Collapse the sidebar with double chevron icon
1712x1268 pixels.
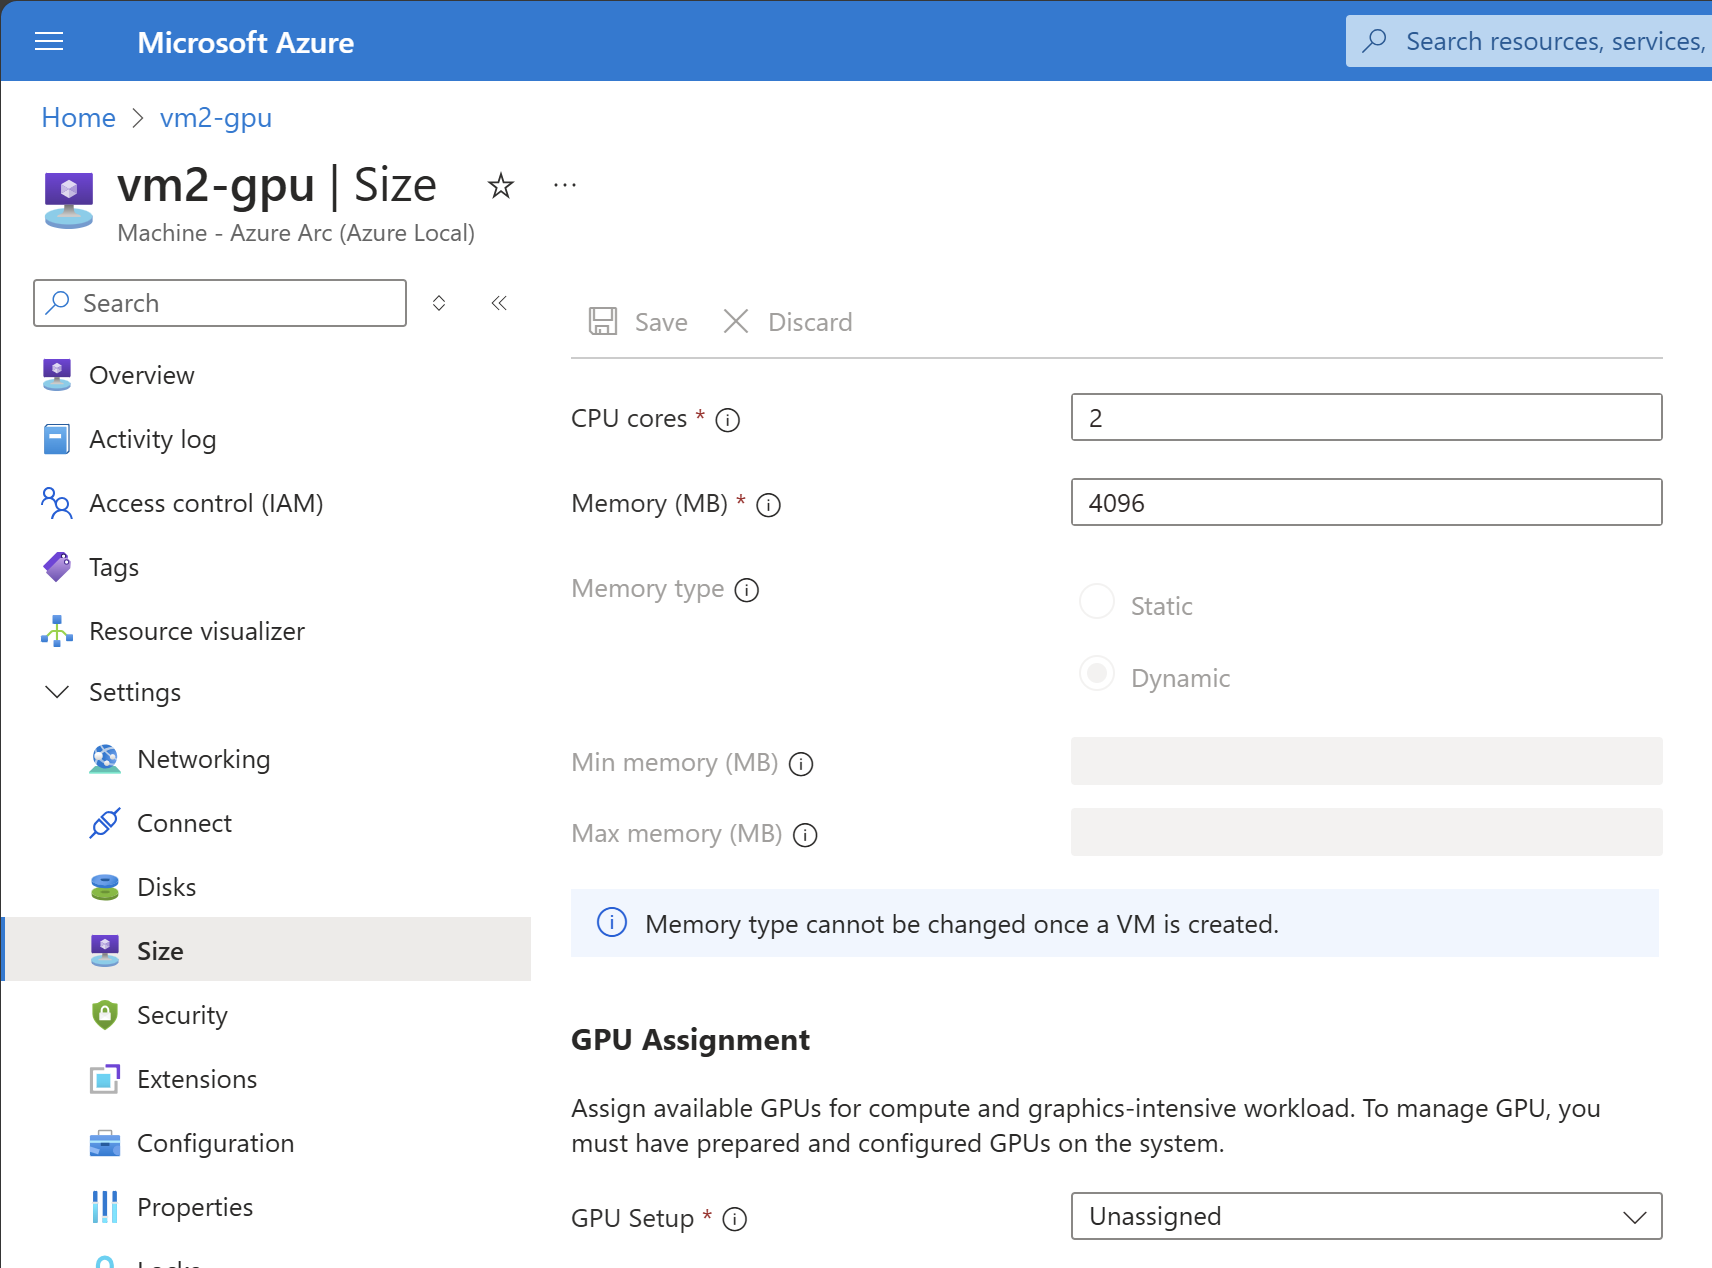pos(499,303)
